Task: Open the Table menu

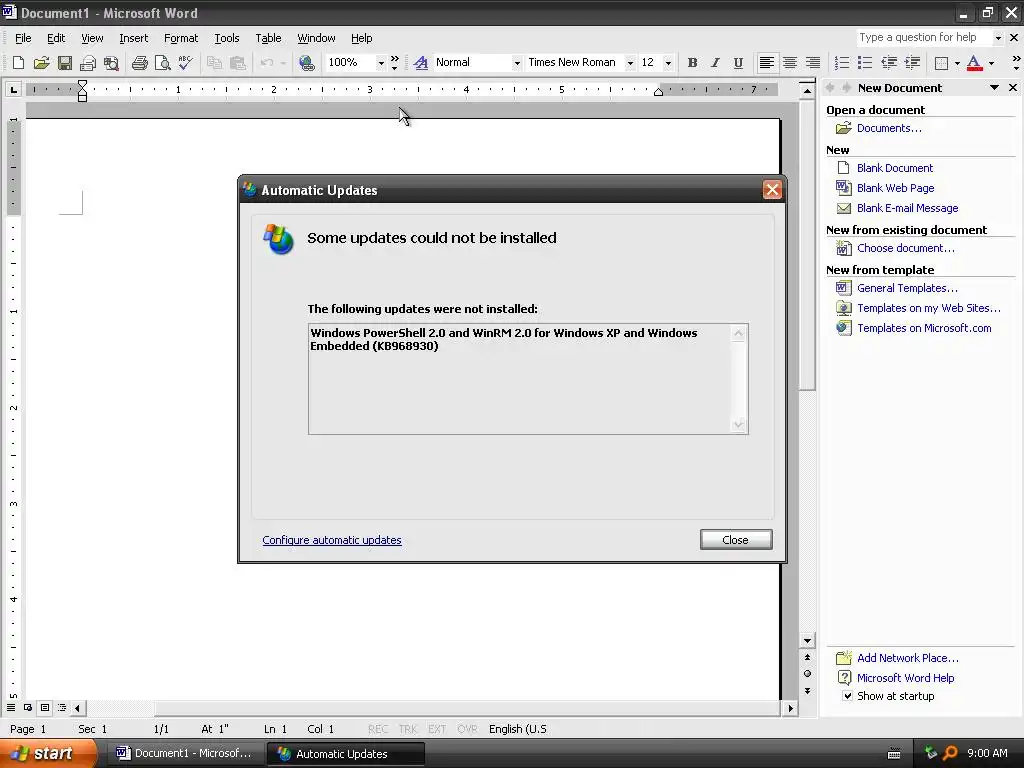Action: pos(268,38)
